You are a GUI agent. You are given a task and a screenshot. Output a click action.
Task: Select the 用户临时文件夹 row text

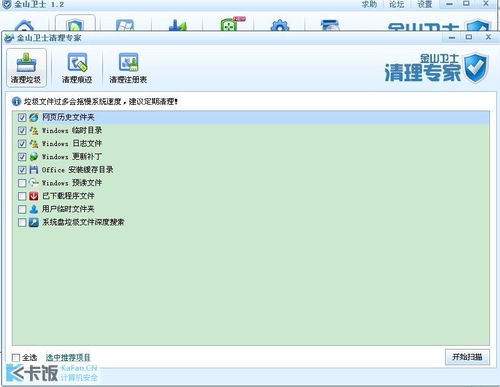(x=68, y=209)
